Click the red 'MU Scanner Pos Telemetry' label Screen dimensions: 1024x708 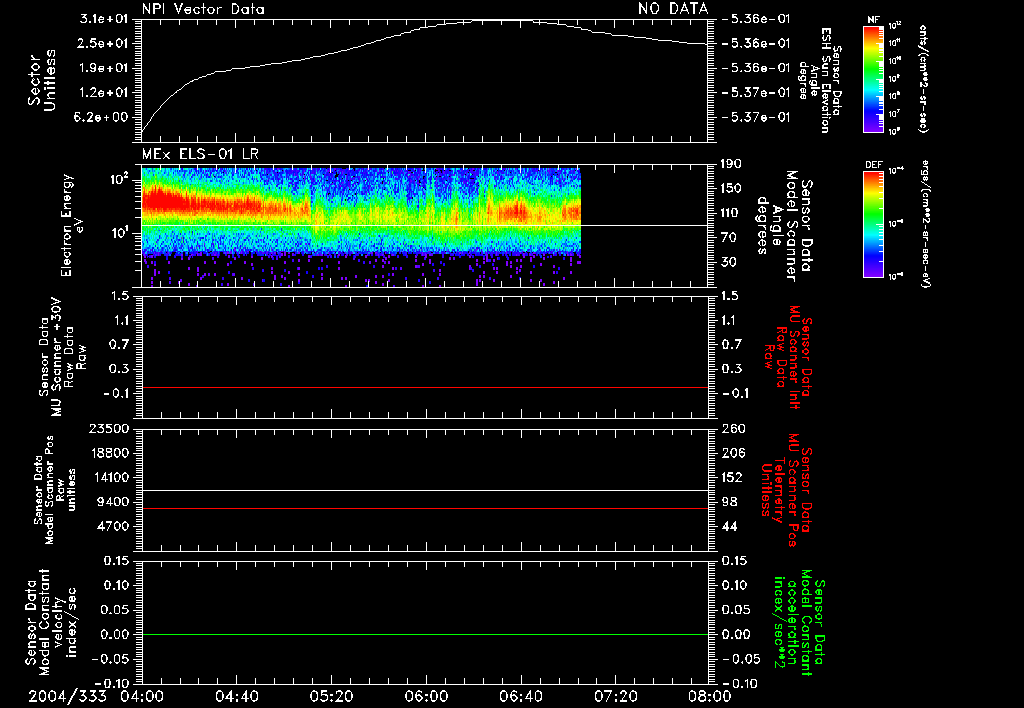(786, 490)
